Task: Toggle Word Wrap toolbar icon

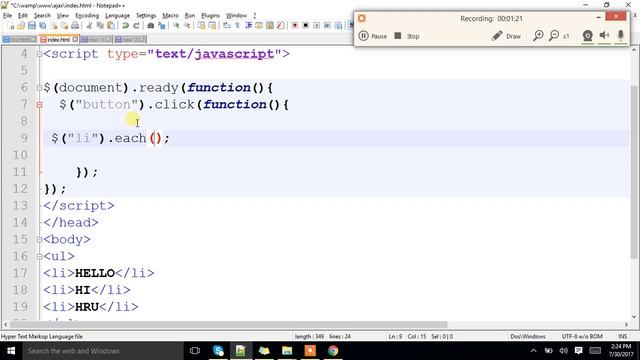Action: click(227, 26)
